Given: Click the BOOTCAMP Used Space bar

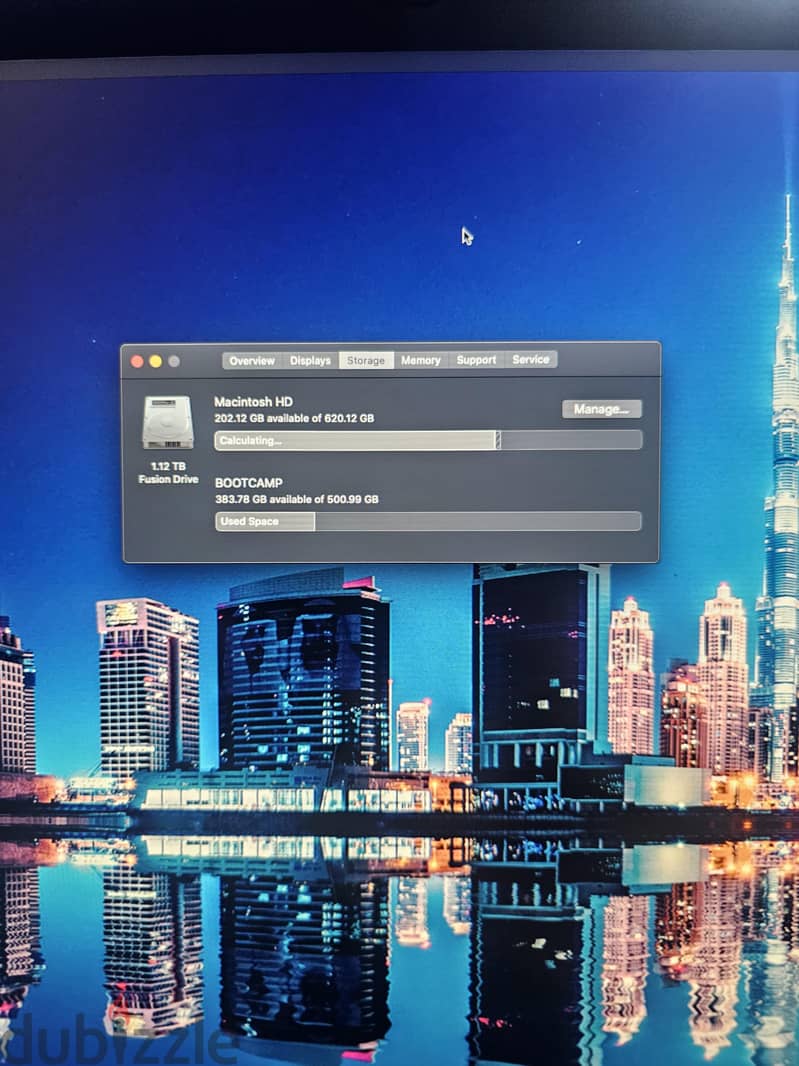Looking at the screenshot, I should pos(428,521).
